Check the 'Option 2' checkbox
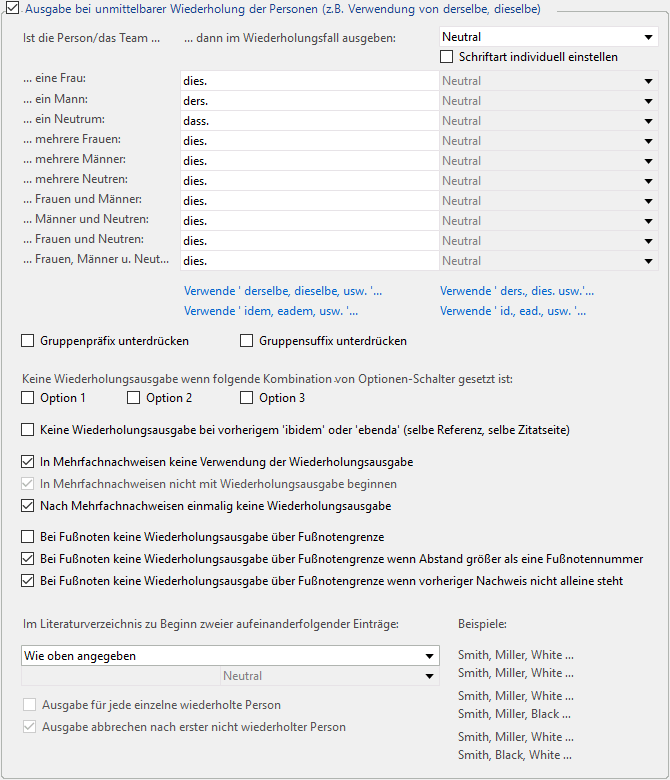This screenshot has height=780, width=670. tap(133, 397)
